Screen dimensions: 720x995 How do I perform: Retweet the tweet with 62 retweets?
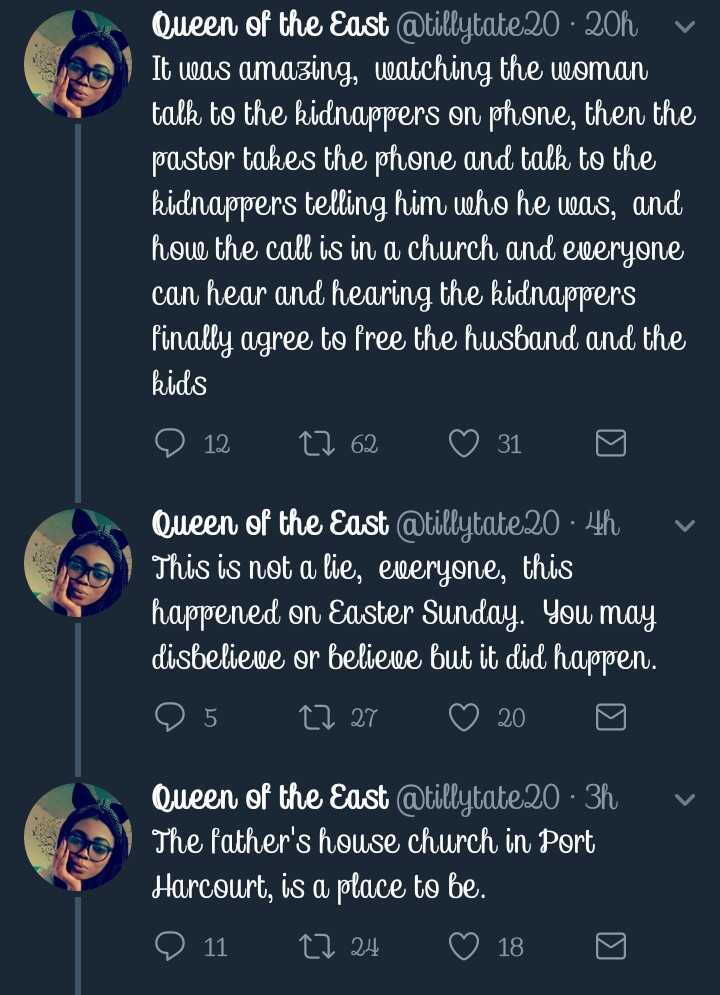[318, 443]
